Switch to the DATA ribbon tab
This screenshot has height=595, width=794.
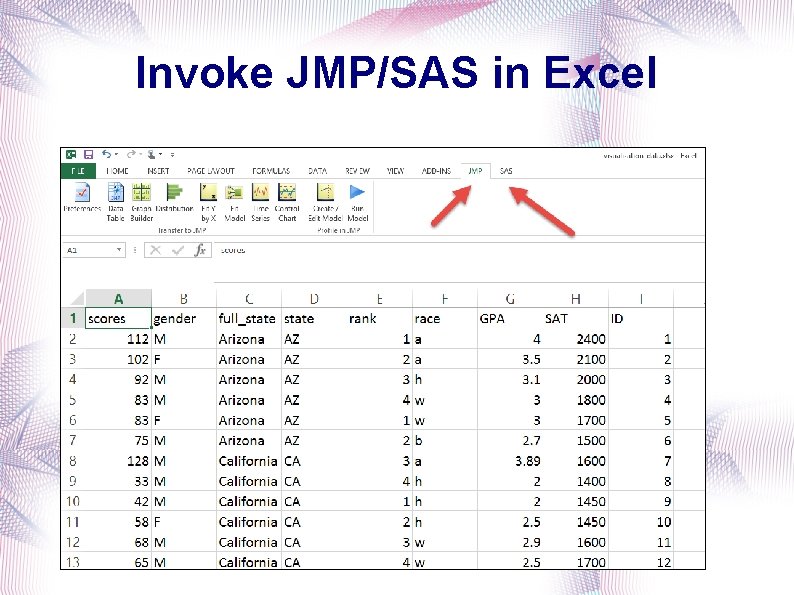pos(317,171)
